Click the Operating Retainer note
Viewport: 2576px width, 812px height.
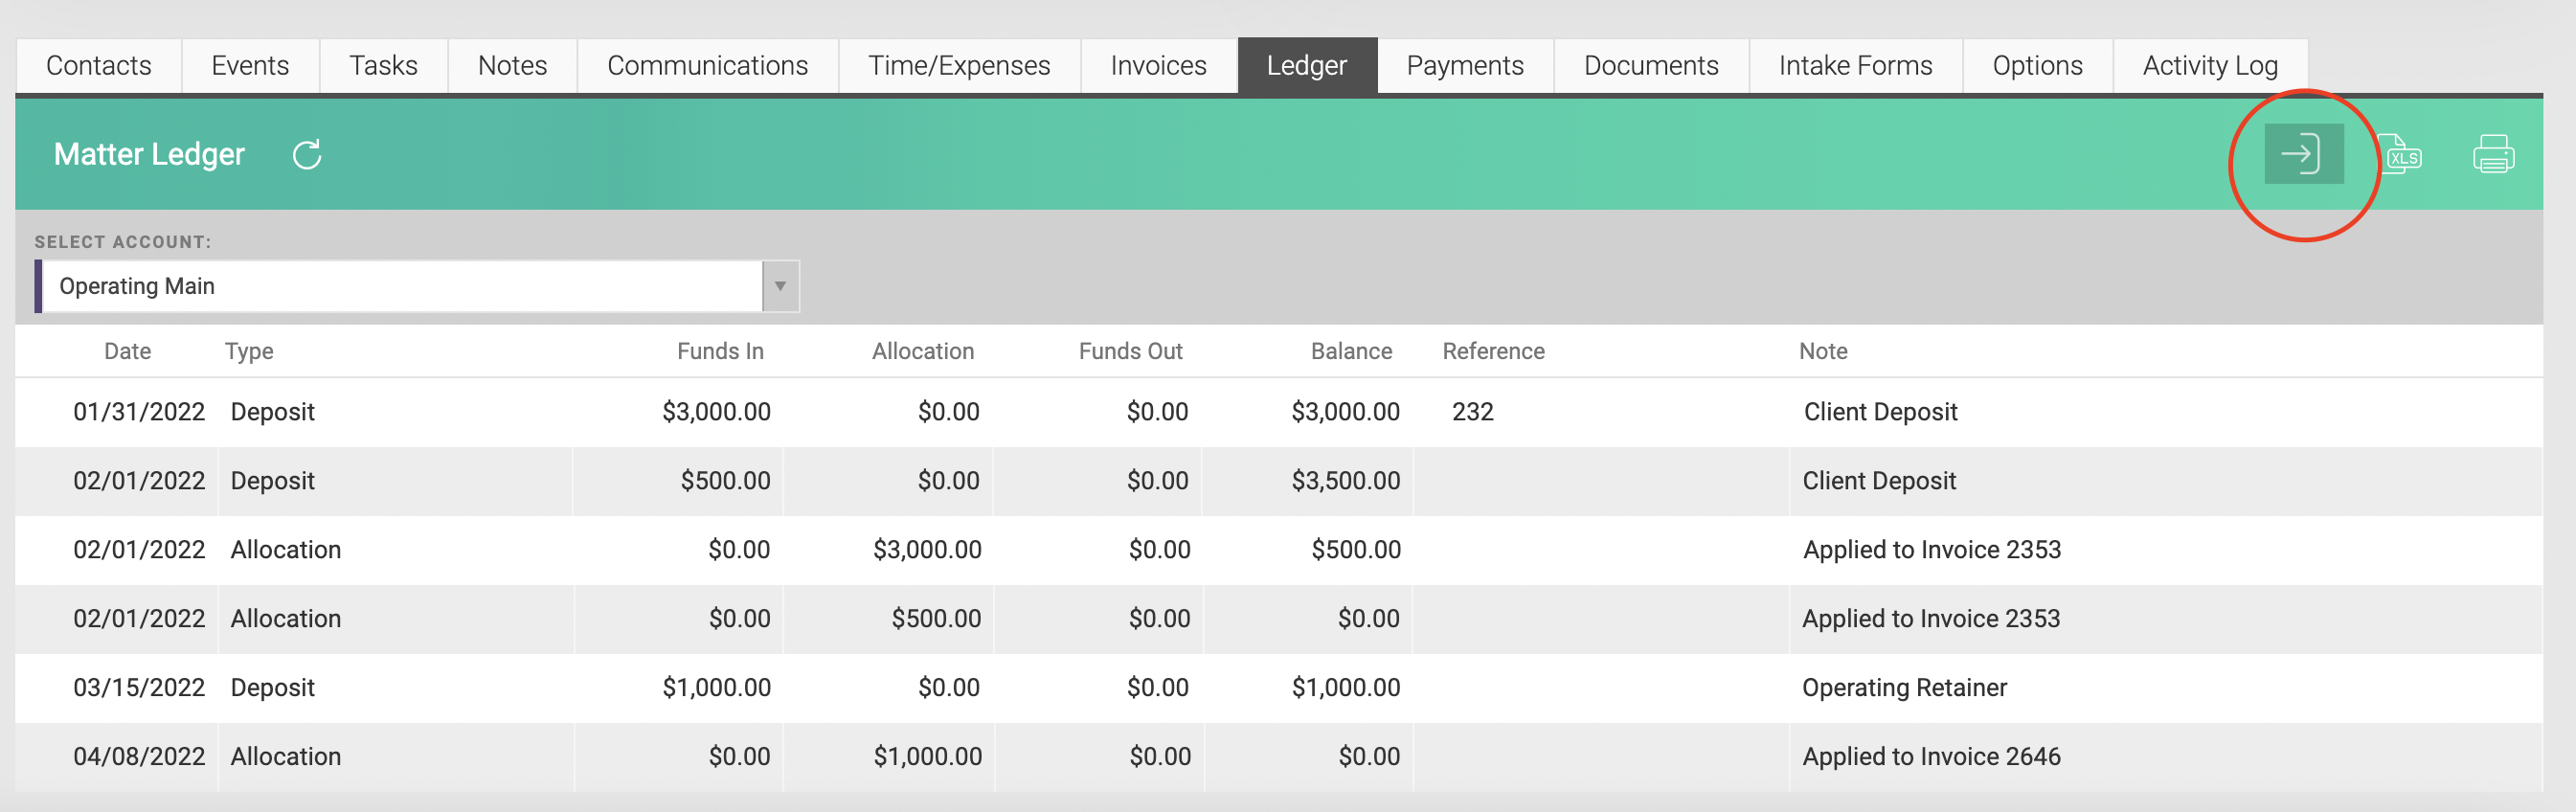point(1904,688)
